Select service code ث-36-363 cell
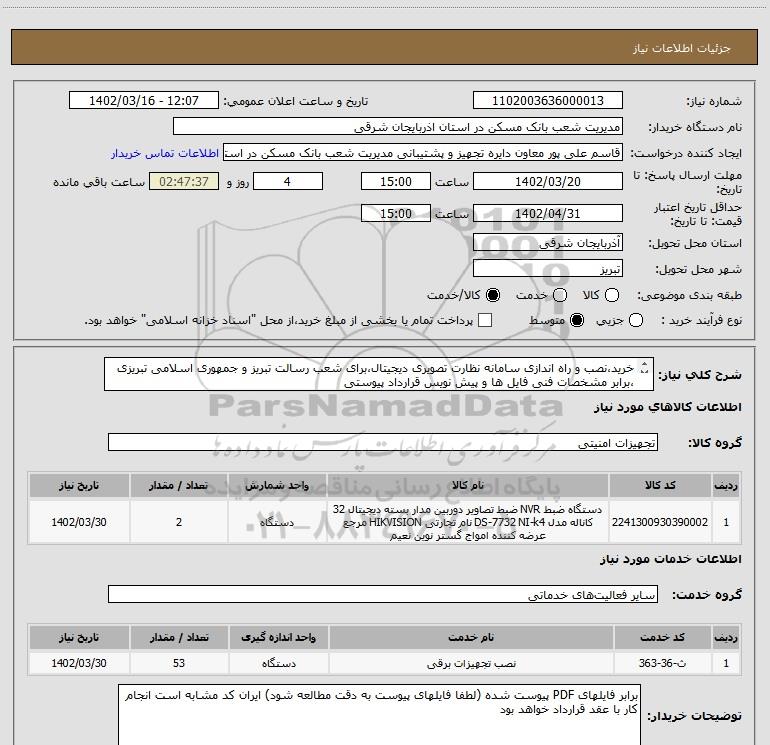Viewport: 770px width, 745px height. click(x=662, y=663)
